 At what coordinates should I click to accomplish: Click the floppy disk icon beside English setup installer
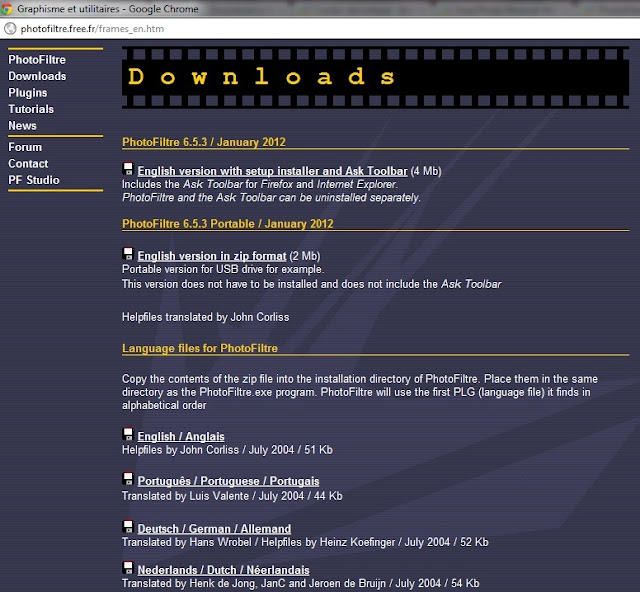click(x=128, y=169)
